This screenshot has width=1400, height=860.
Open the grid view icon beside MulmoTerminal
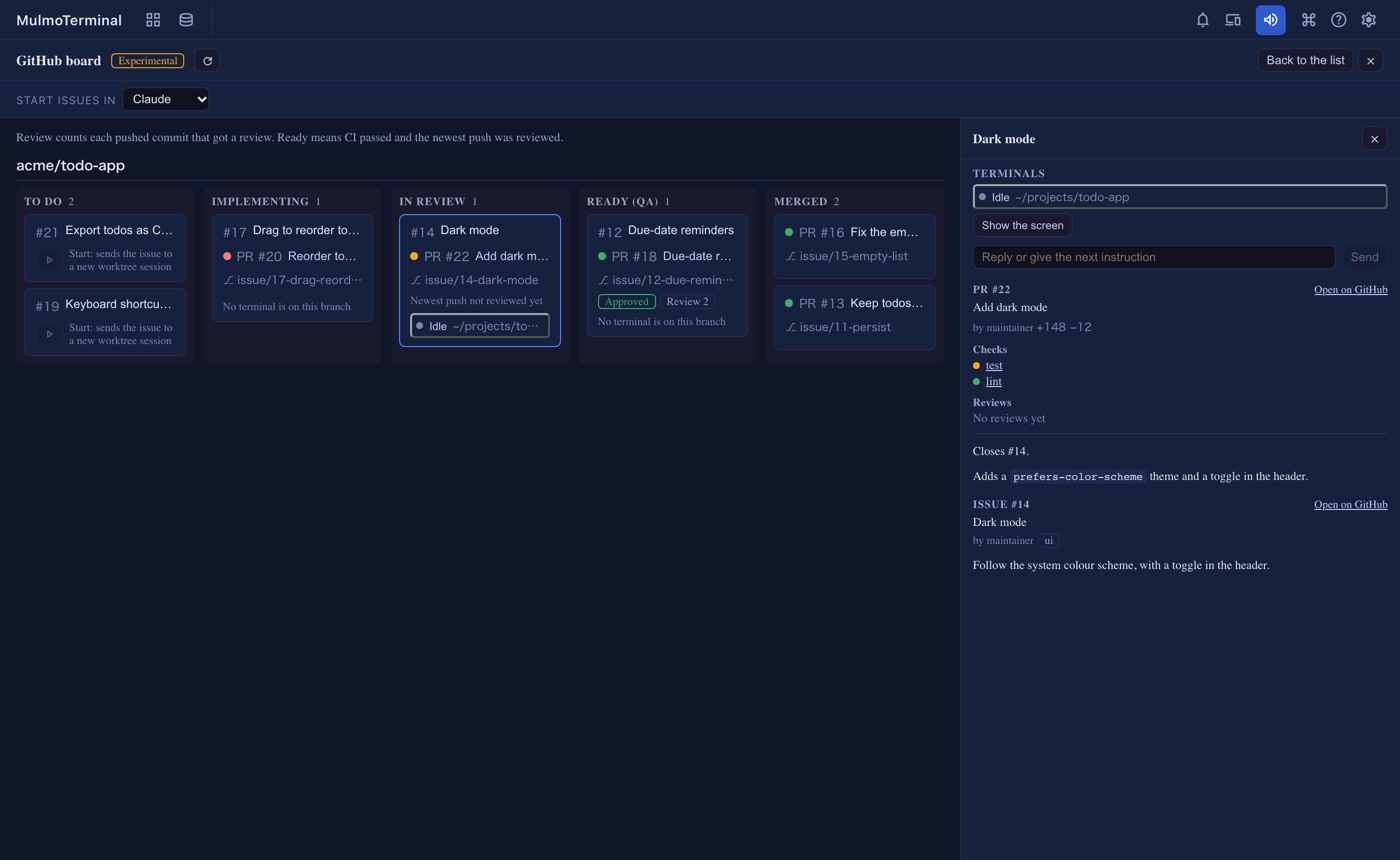153,20
